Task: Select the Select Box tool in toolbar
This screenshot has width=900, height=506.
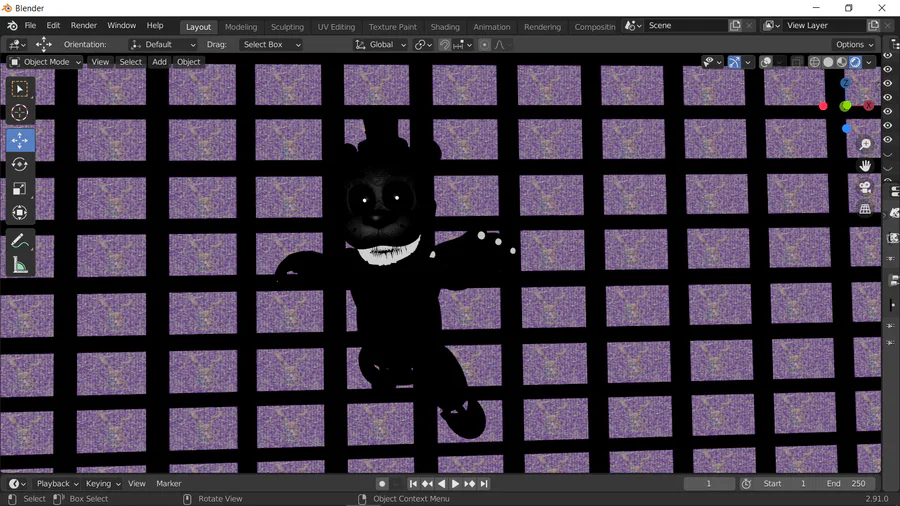Action: pos(20,89)
